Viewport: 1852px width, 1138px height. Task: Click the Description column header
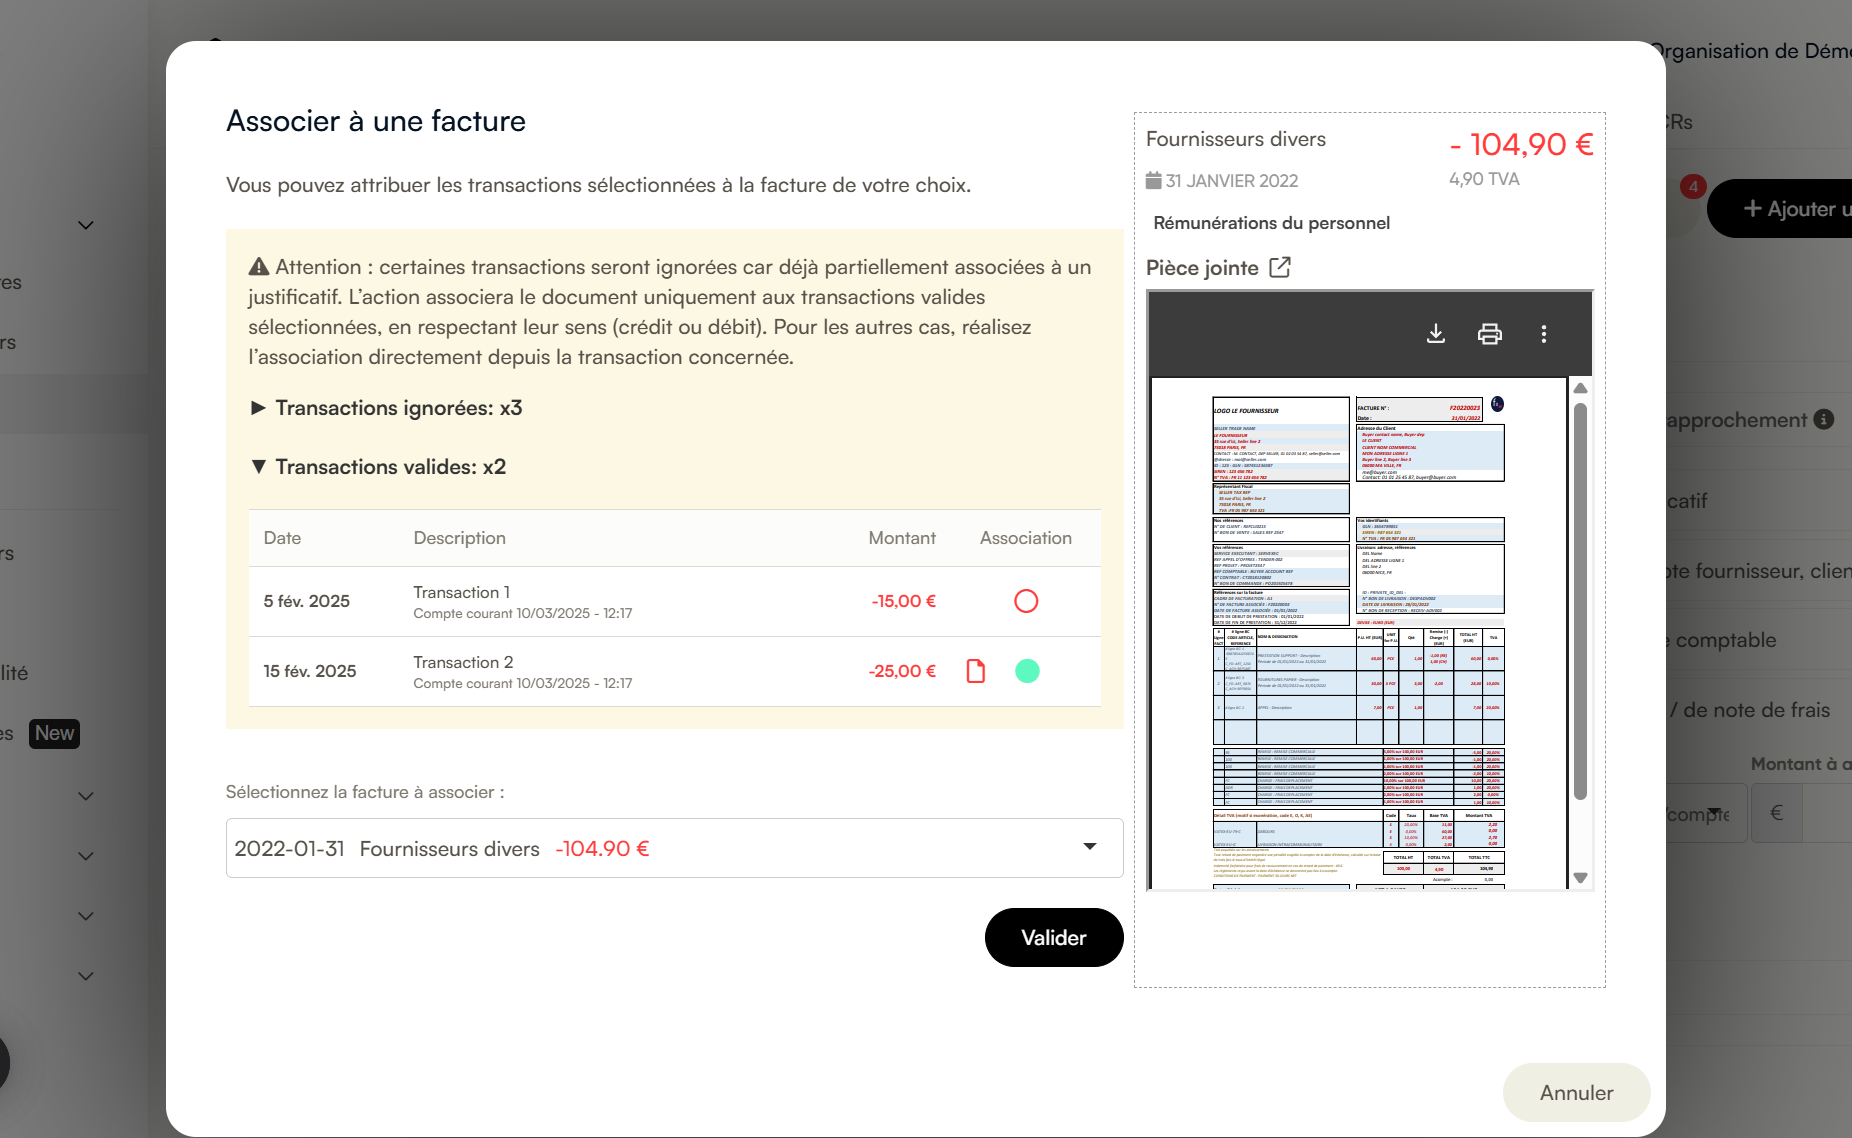coord(459,538)
